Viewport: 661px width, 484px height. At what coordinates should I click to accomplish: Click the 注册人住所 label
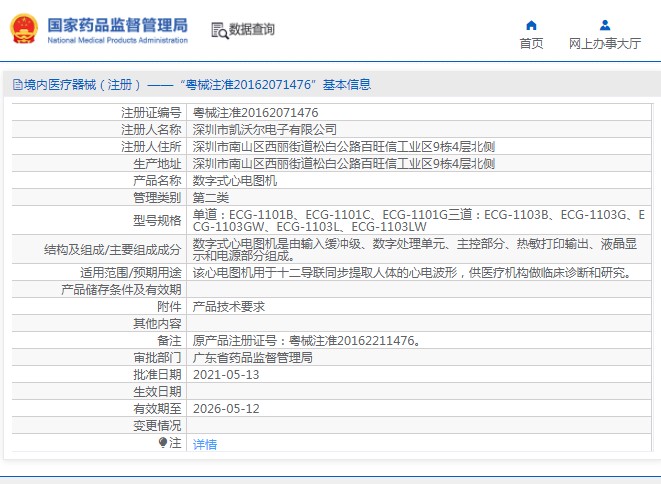[x=151, y=147]
